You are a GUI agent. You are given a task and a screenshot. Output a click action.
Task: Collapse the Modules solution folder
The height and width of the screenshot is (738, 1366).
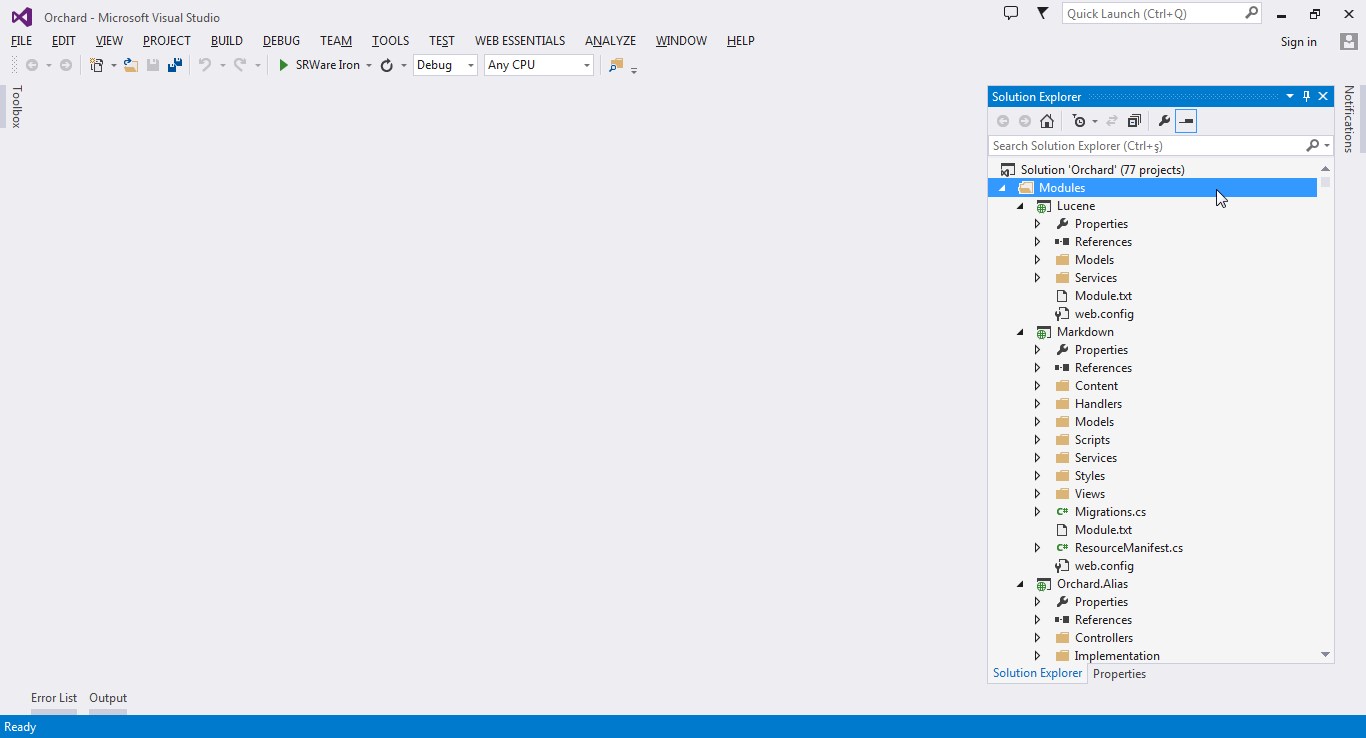1002,188
